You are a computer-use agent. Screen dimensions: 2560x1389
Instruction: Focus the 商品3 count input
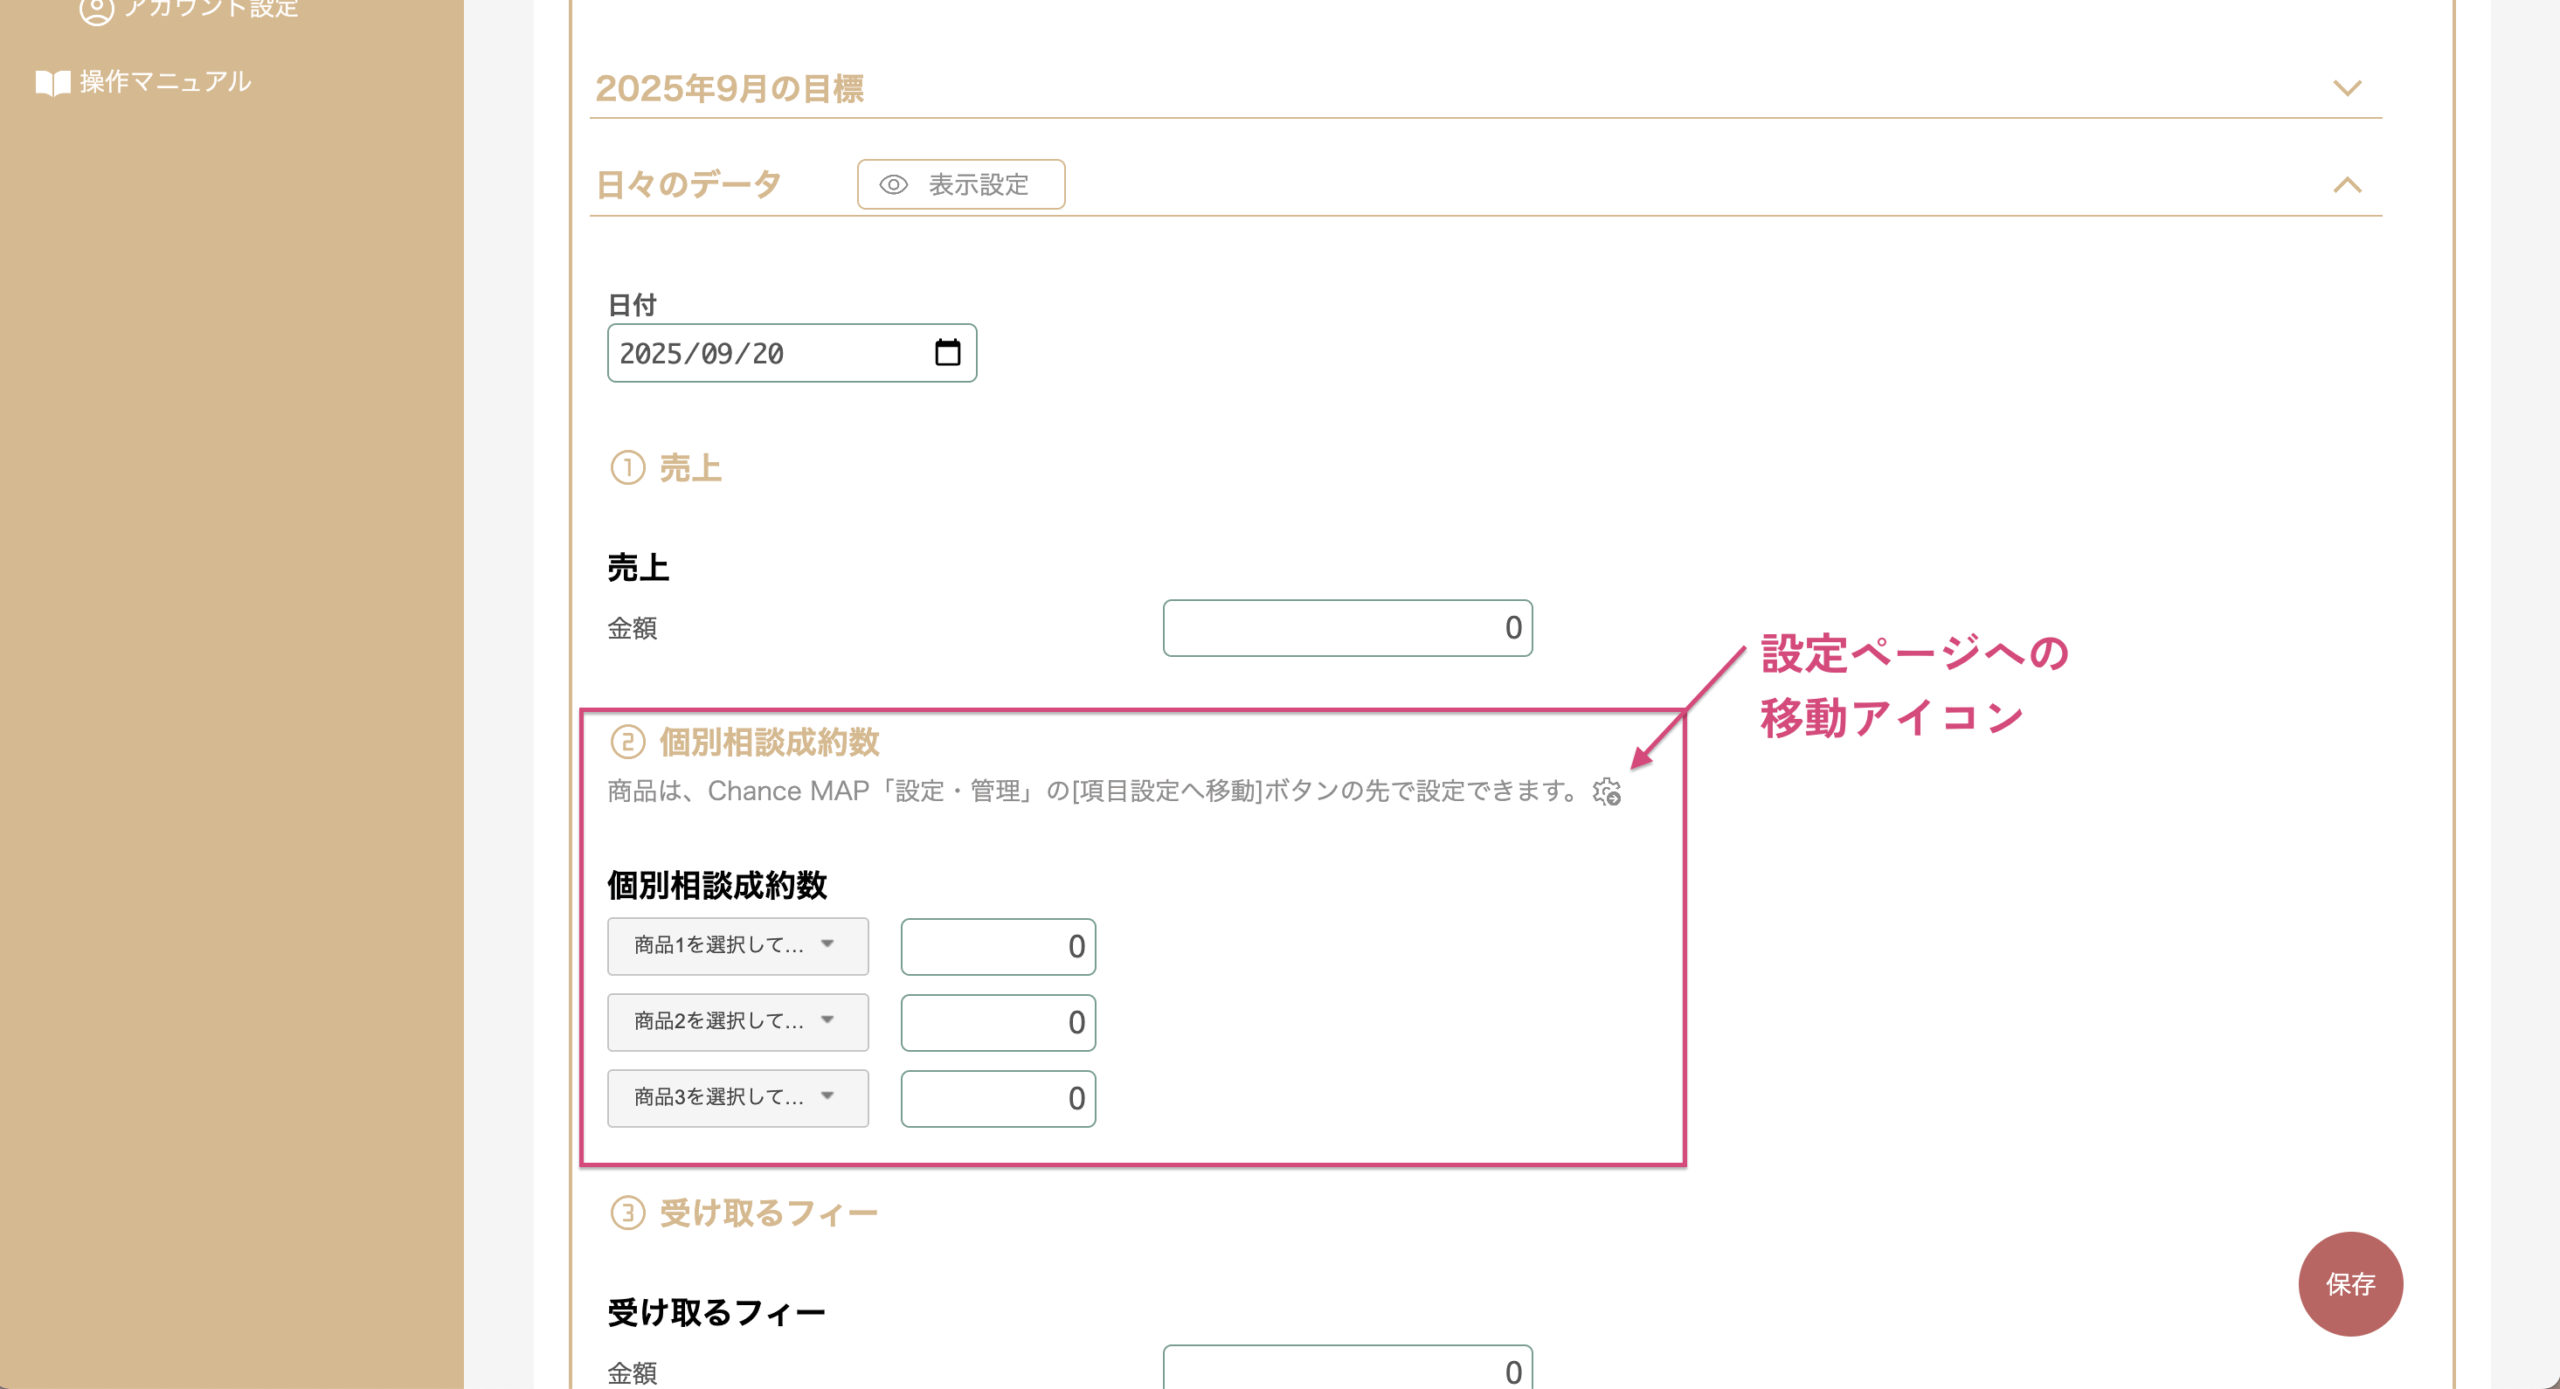[x=997, y=1098]
